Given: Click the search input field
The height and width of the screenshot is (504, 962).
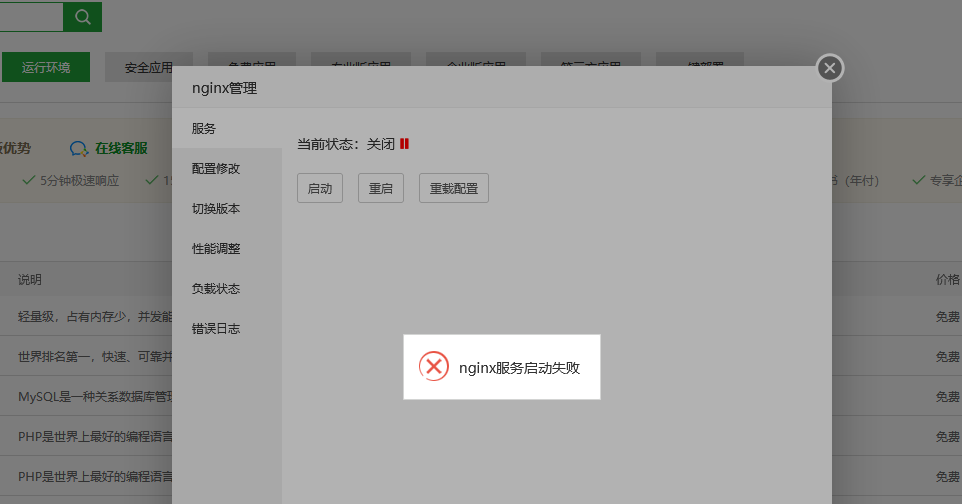Looking at the screenshot, I should coord(31,17).
